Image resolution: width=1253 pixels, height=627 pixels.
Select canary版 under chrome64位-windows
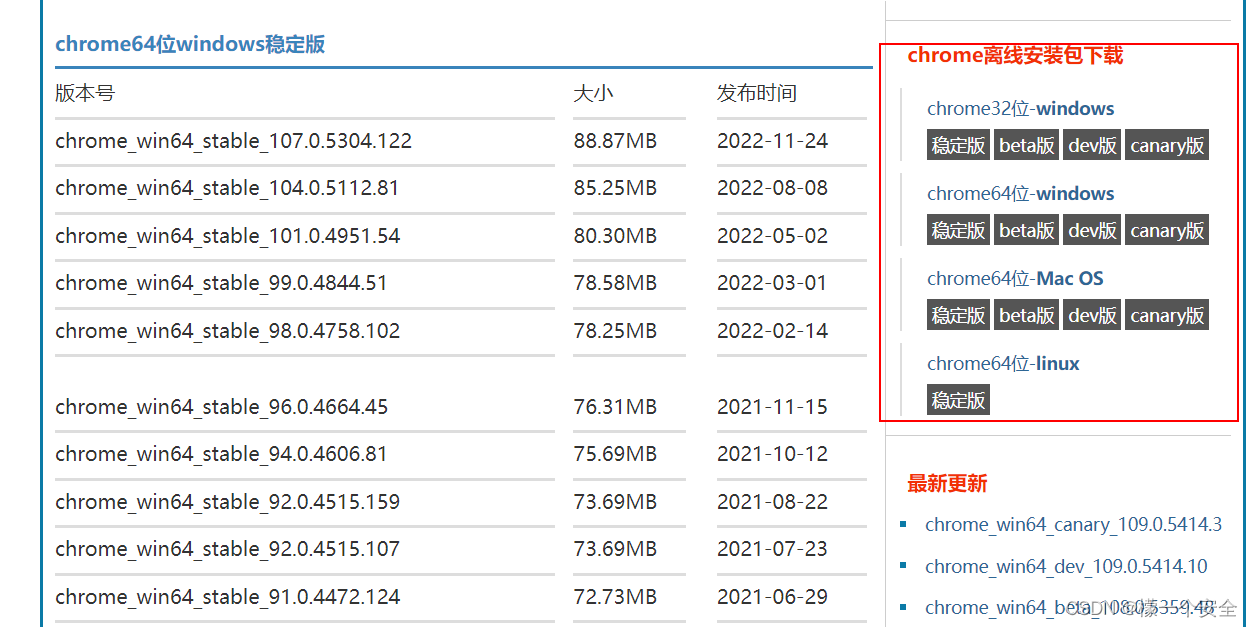point(1167,230)
